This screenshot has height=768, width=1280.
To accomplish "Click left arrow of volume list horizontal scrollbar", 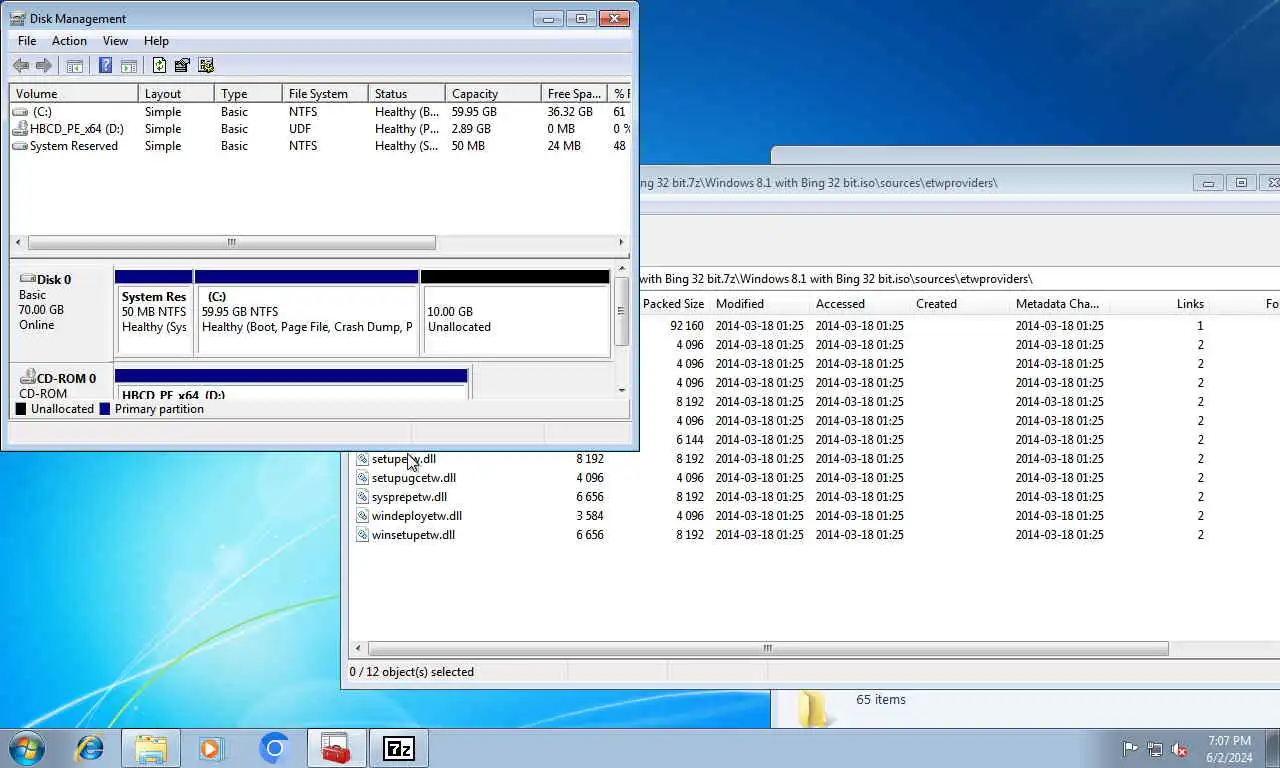I will click(x=19, y=242).
